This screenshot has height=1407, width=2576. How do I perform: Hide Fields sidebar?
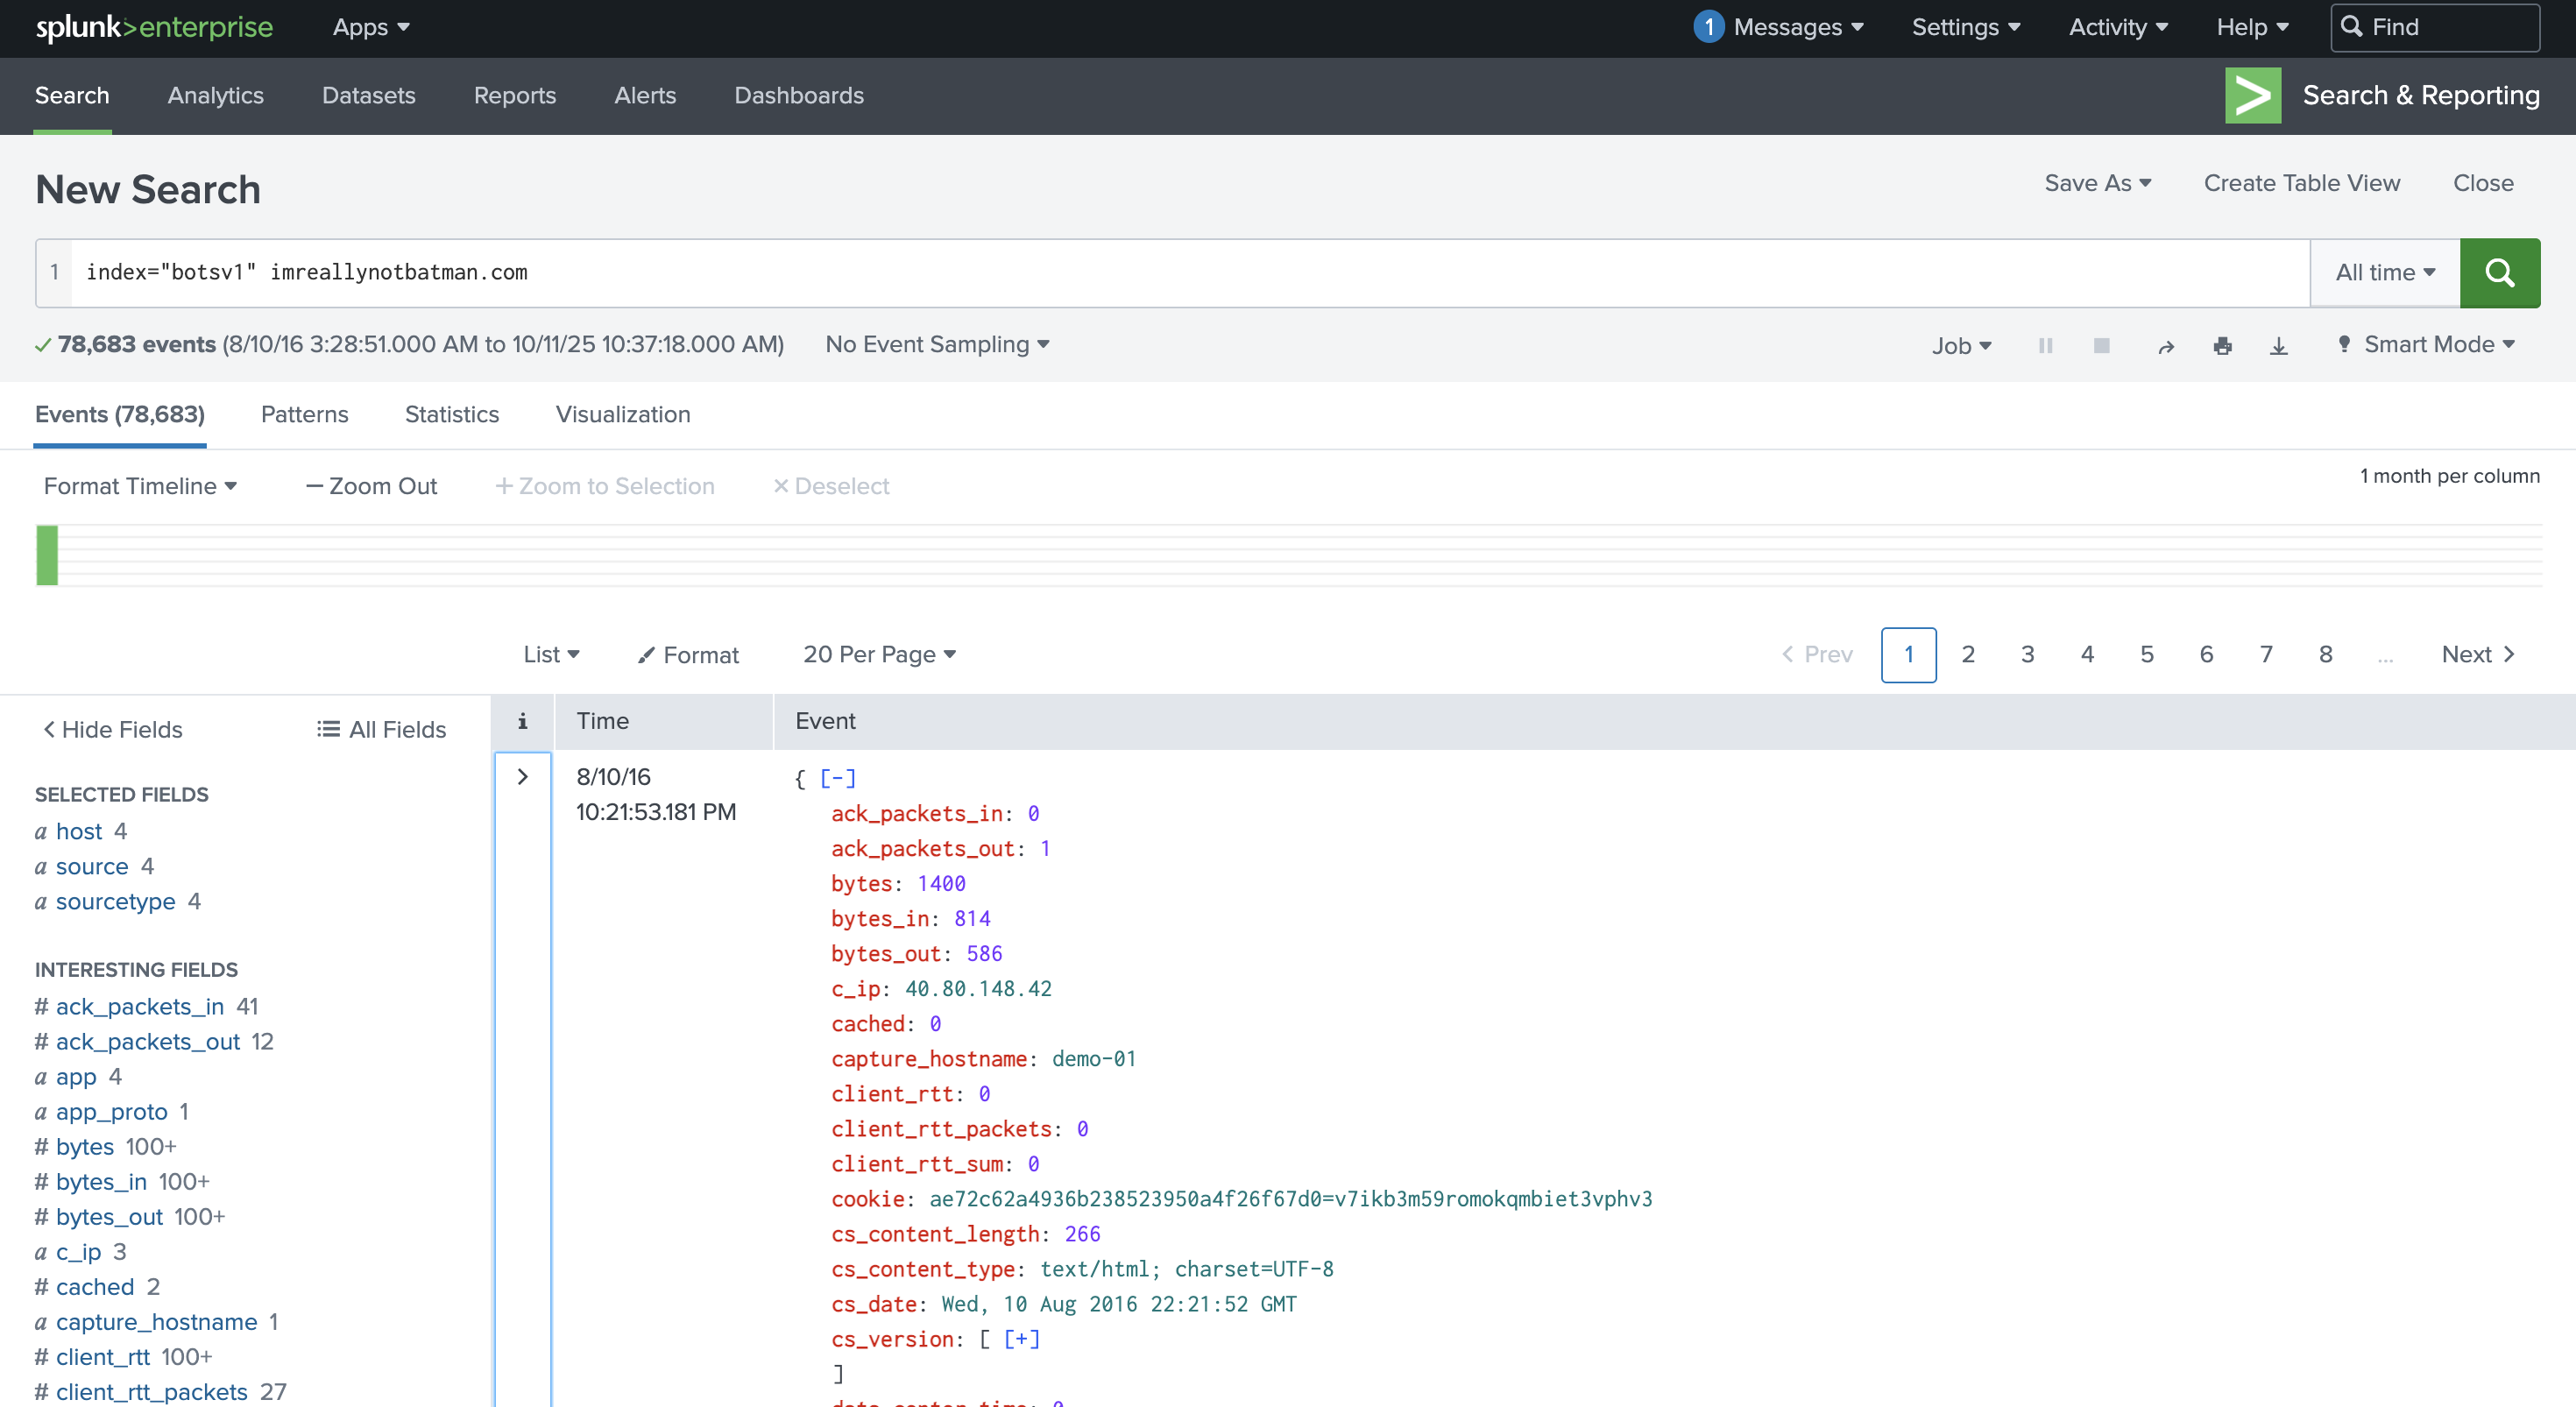112,729
